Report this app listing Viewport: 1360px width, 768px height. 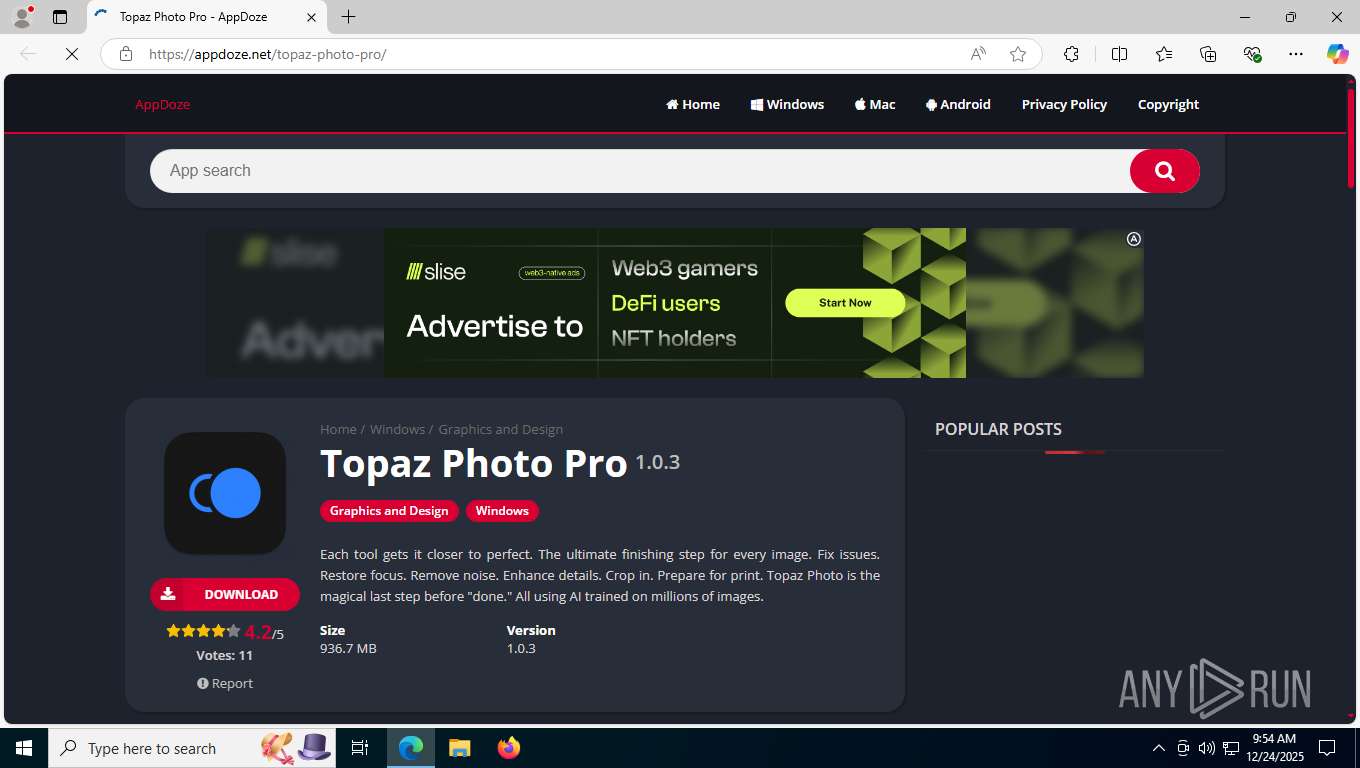coord(225,683)
